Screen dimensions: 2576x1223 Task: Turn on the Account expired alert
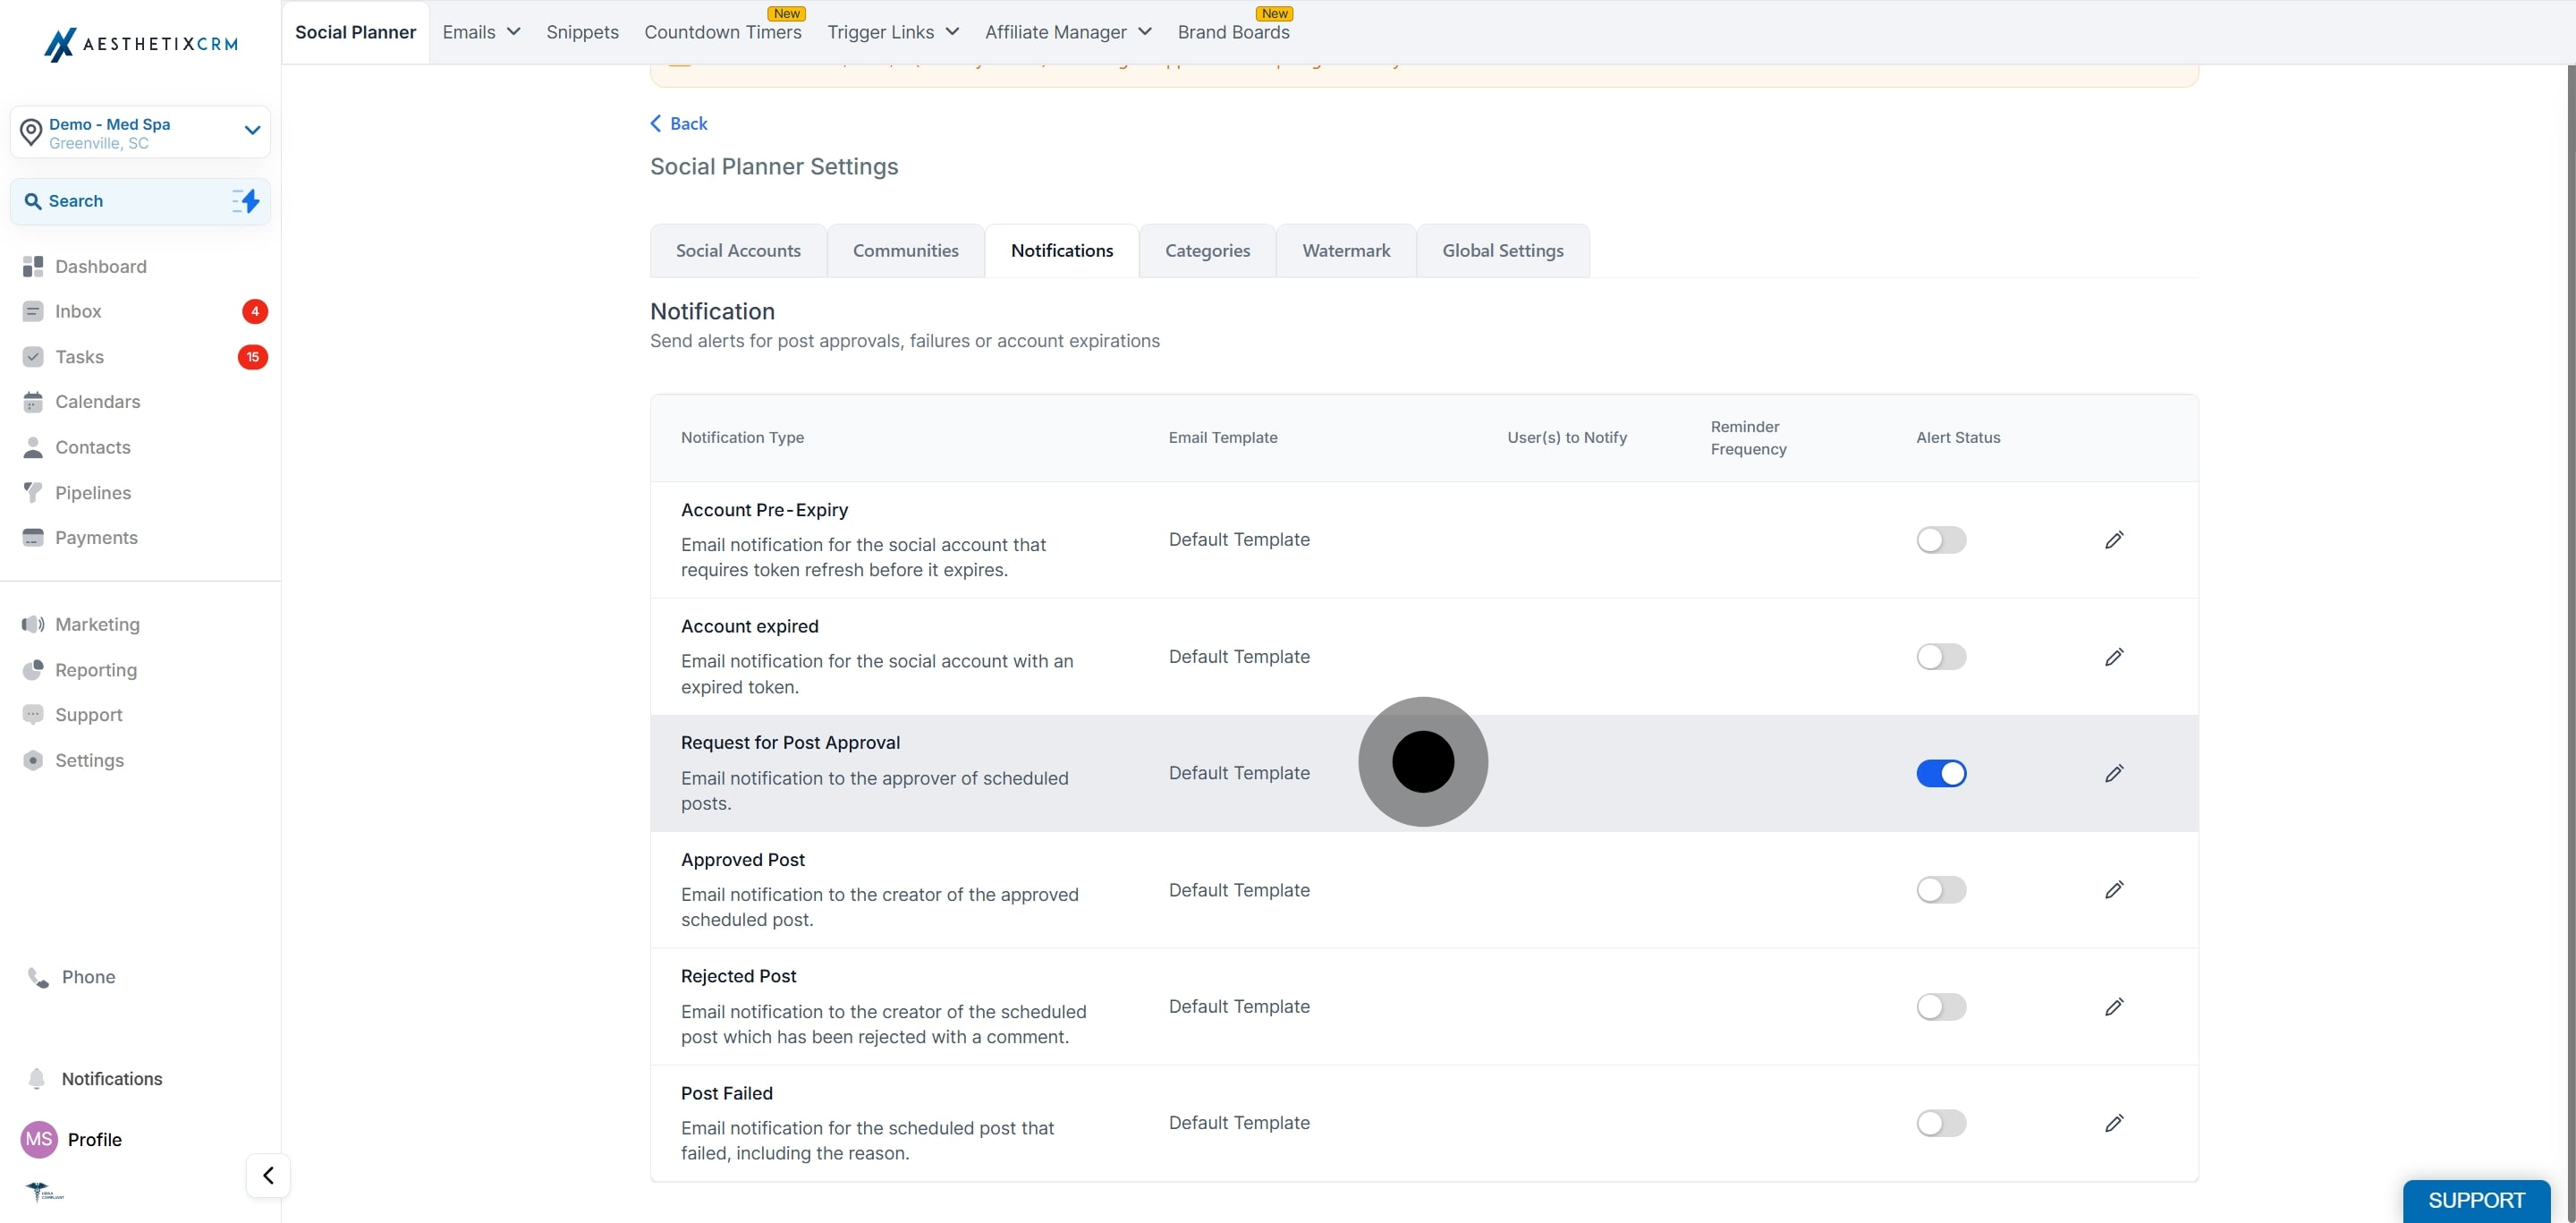tap(1941, 657)
